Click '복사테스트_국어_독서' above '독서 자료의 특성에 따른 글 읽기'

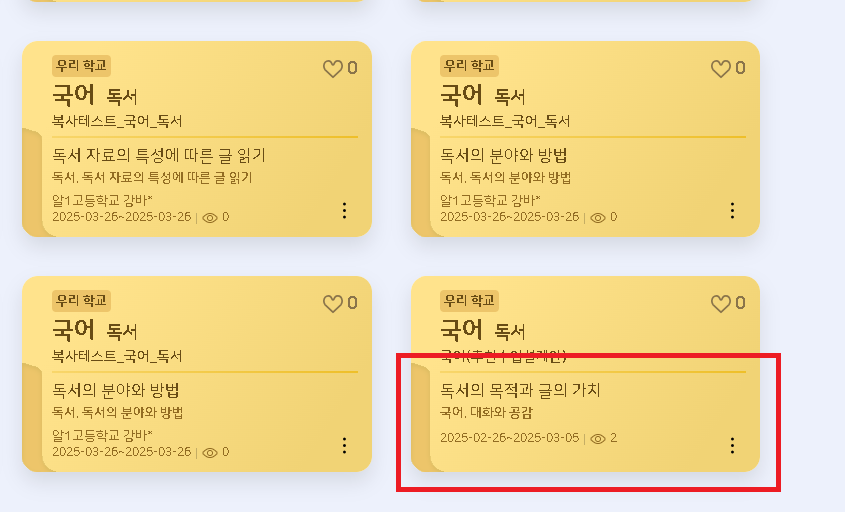pos(117,121)
